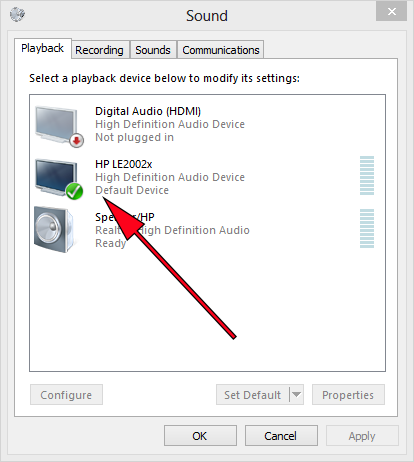Click the Set Default button
This screenshot has height=462, width=414.
coord(253,395)
